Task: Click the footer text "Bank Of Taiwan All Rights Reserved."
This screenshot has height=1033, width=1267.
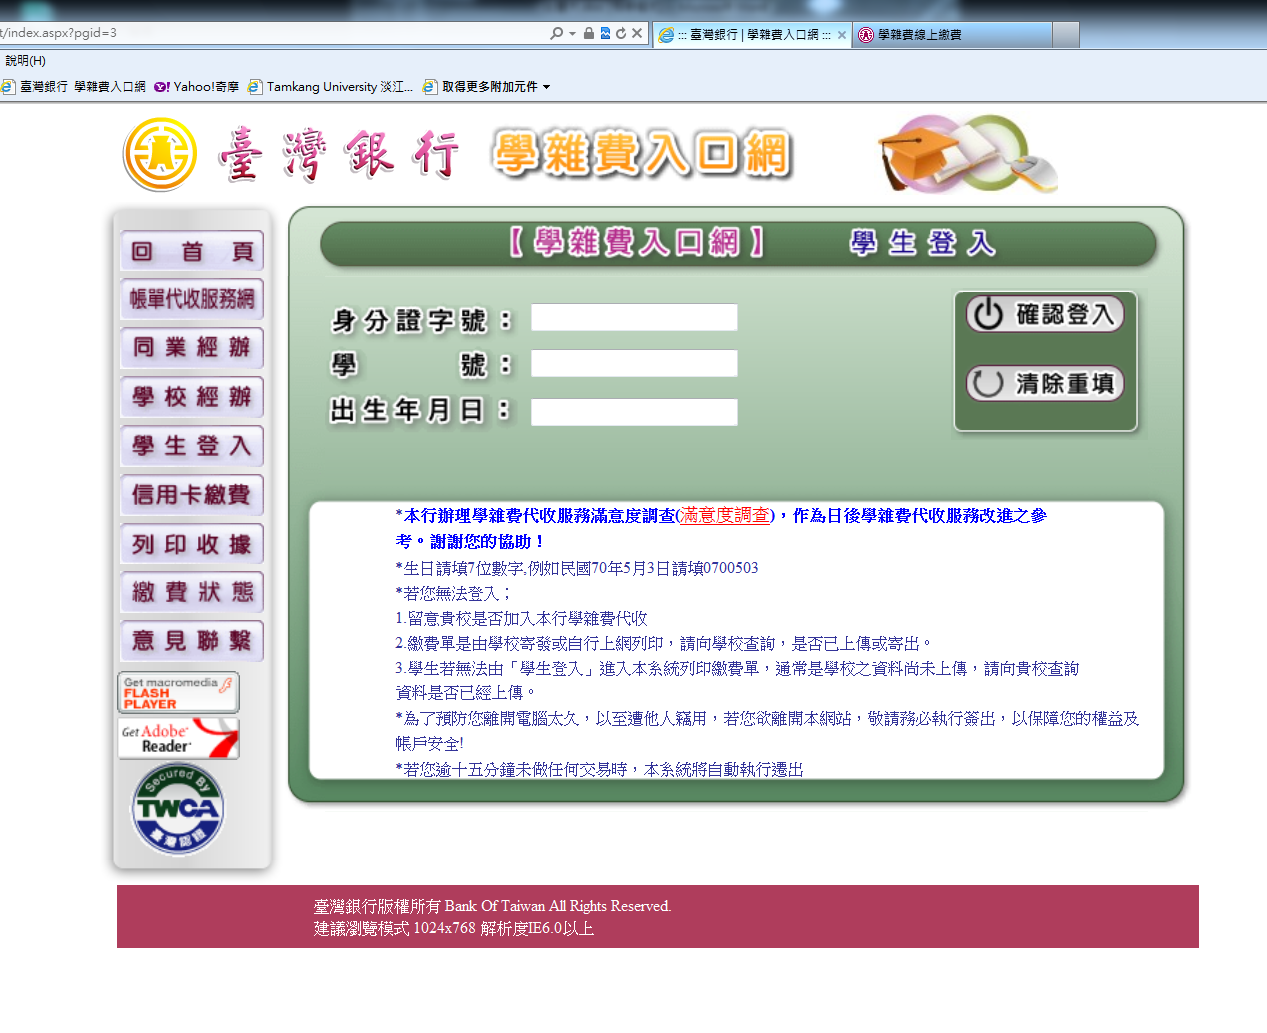Action: coord(558,906)
